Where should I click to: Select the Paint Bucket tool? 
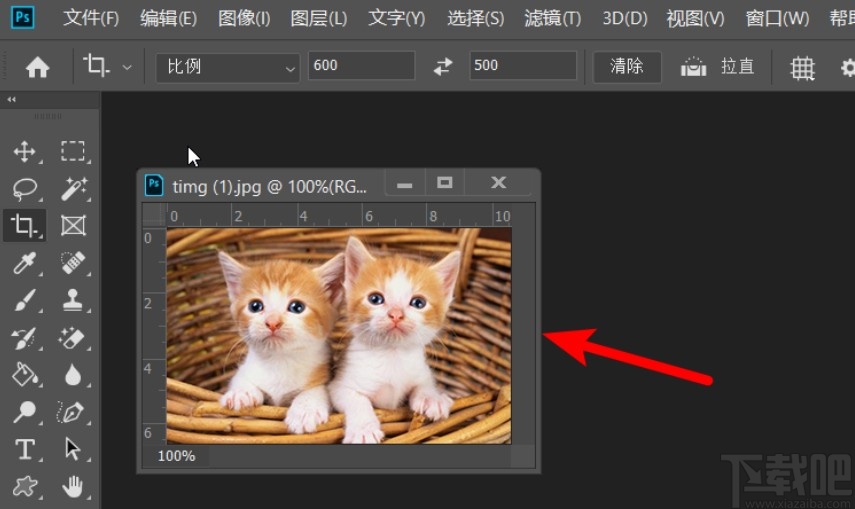pyautogui.click(x=24, y=374)
